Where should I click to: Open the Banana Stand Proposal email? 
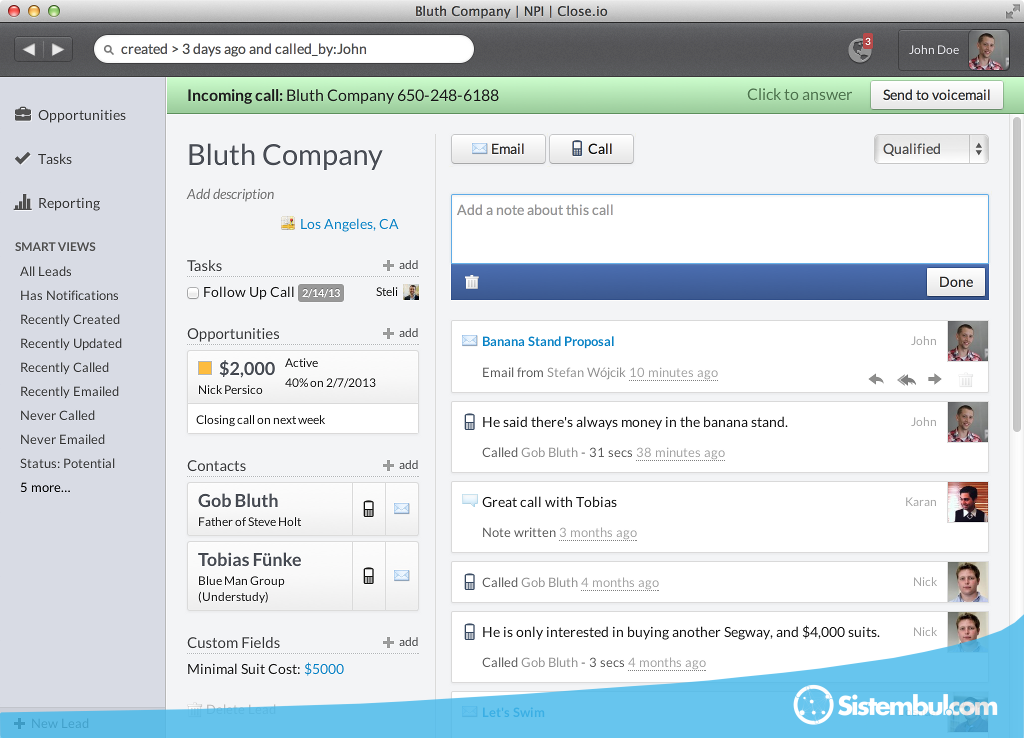point(548,341)
